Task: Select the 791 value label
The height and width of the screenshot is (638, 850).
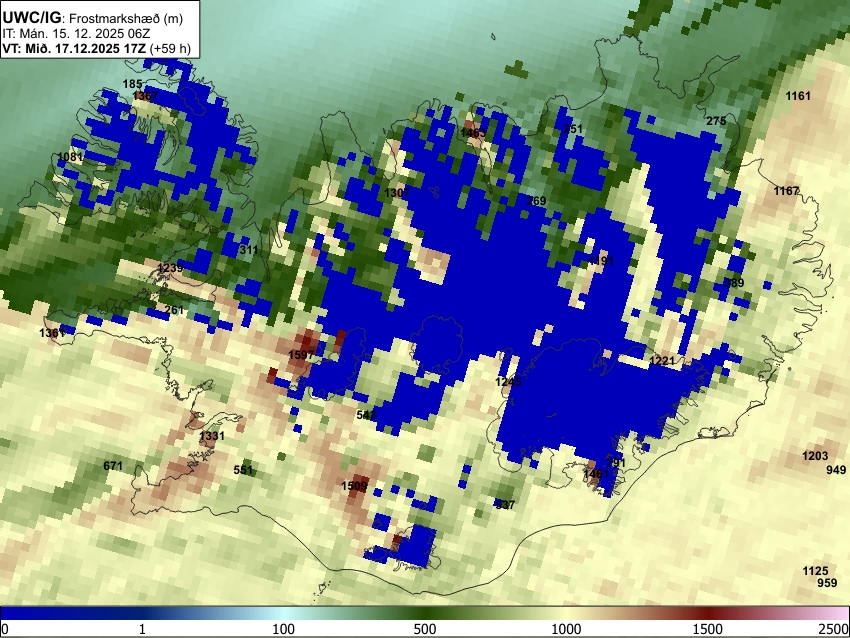Action: 616,462
